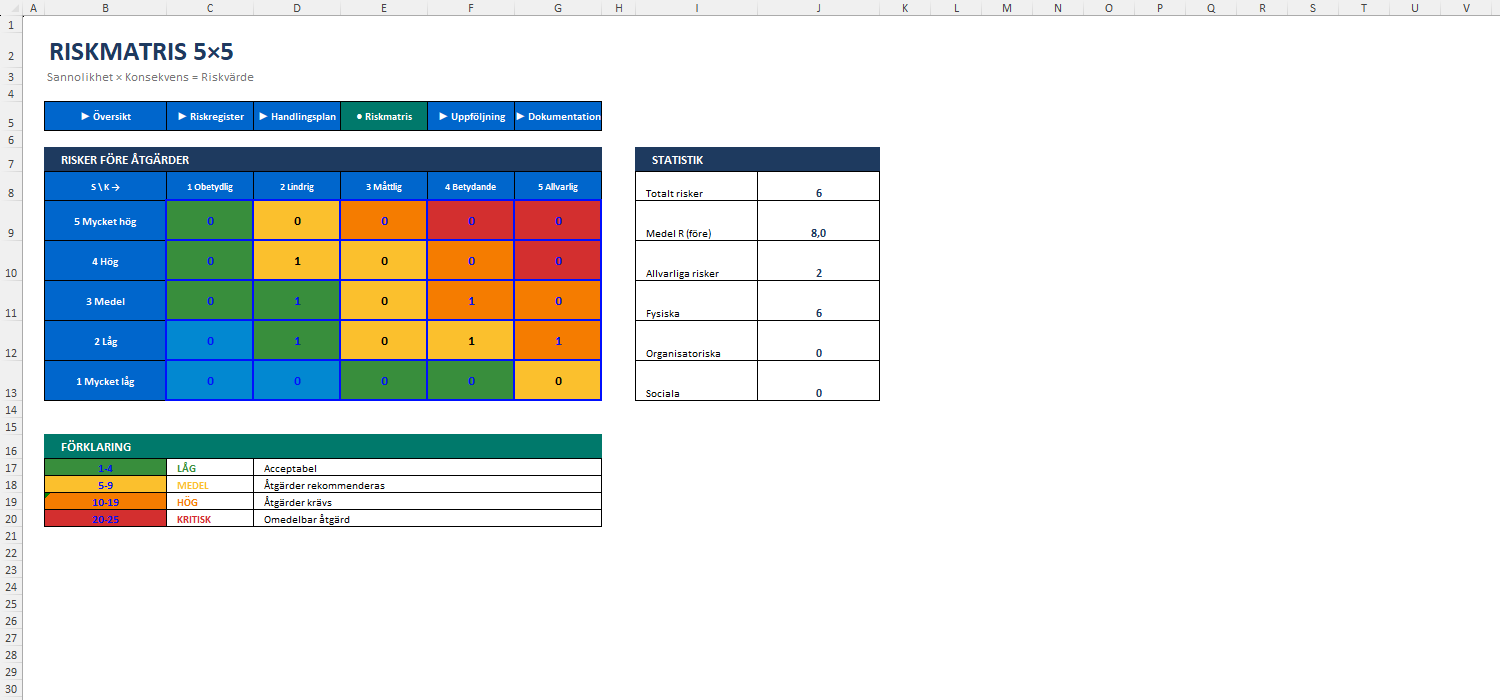Viewport: 1500px width, 700px height.
Task: Click the FÖRKLARING legend header
Action: click(x=323, y=447)
